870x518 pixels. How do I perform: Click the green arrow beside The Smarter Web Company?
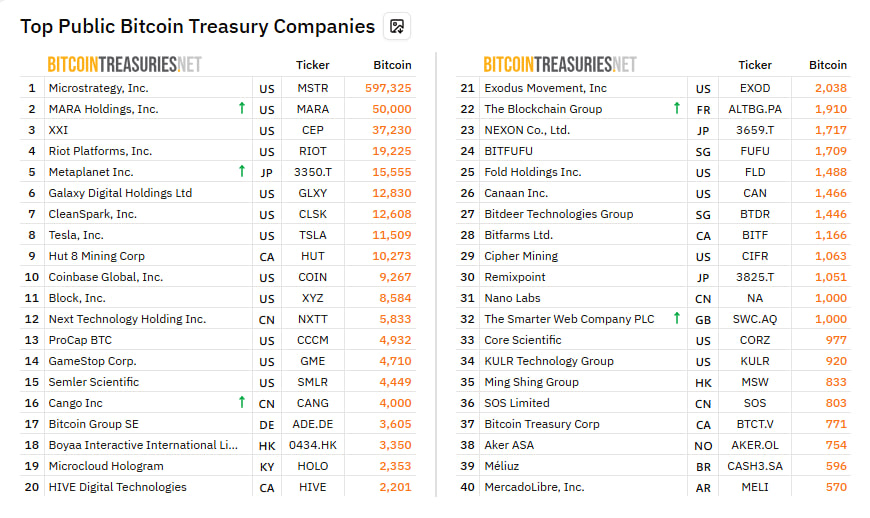pyautogui.click(x=677, y=318)
